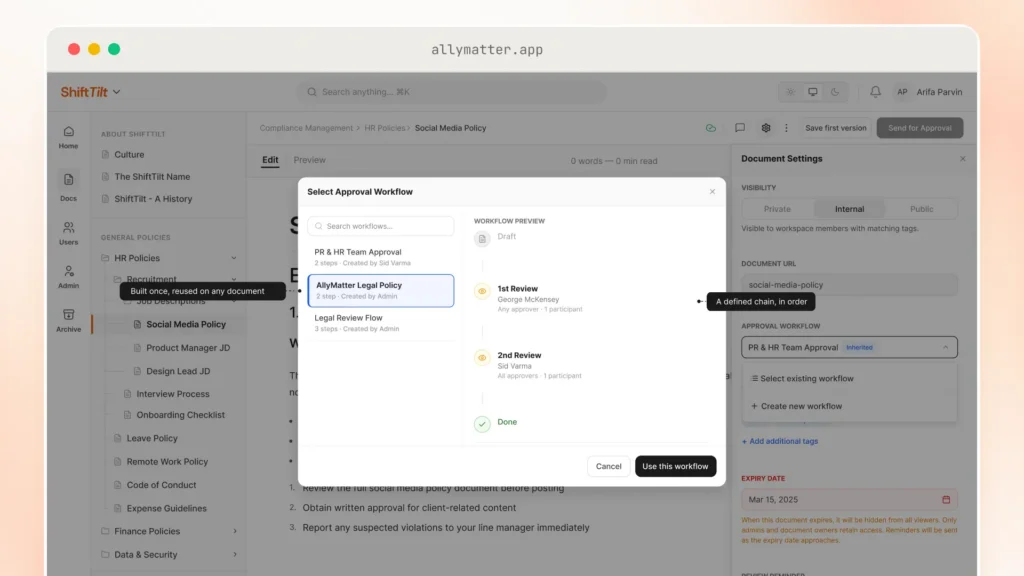Collapse the HR Policies folder

pos(234,258)
